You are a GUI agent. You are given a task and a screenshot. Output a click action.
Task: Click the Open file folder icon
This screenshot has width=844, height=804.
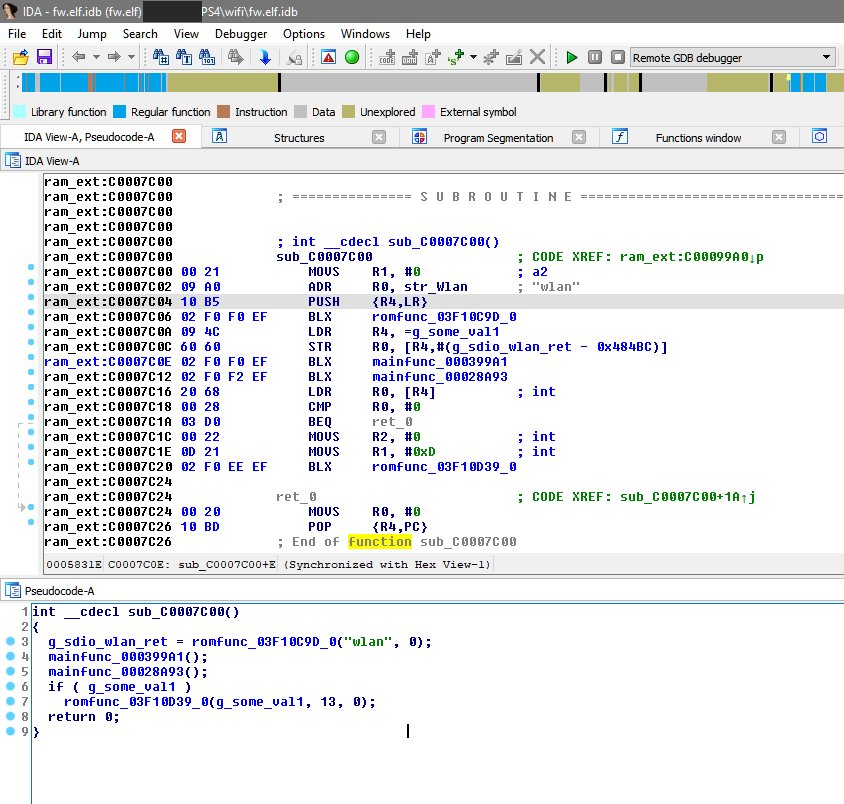click(x=20, y=58)
